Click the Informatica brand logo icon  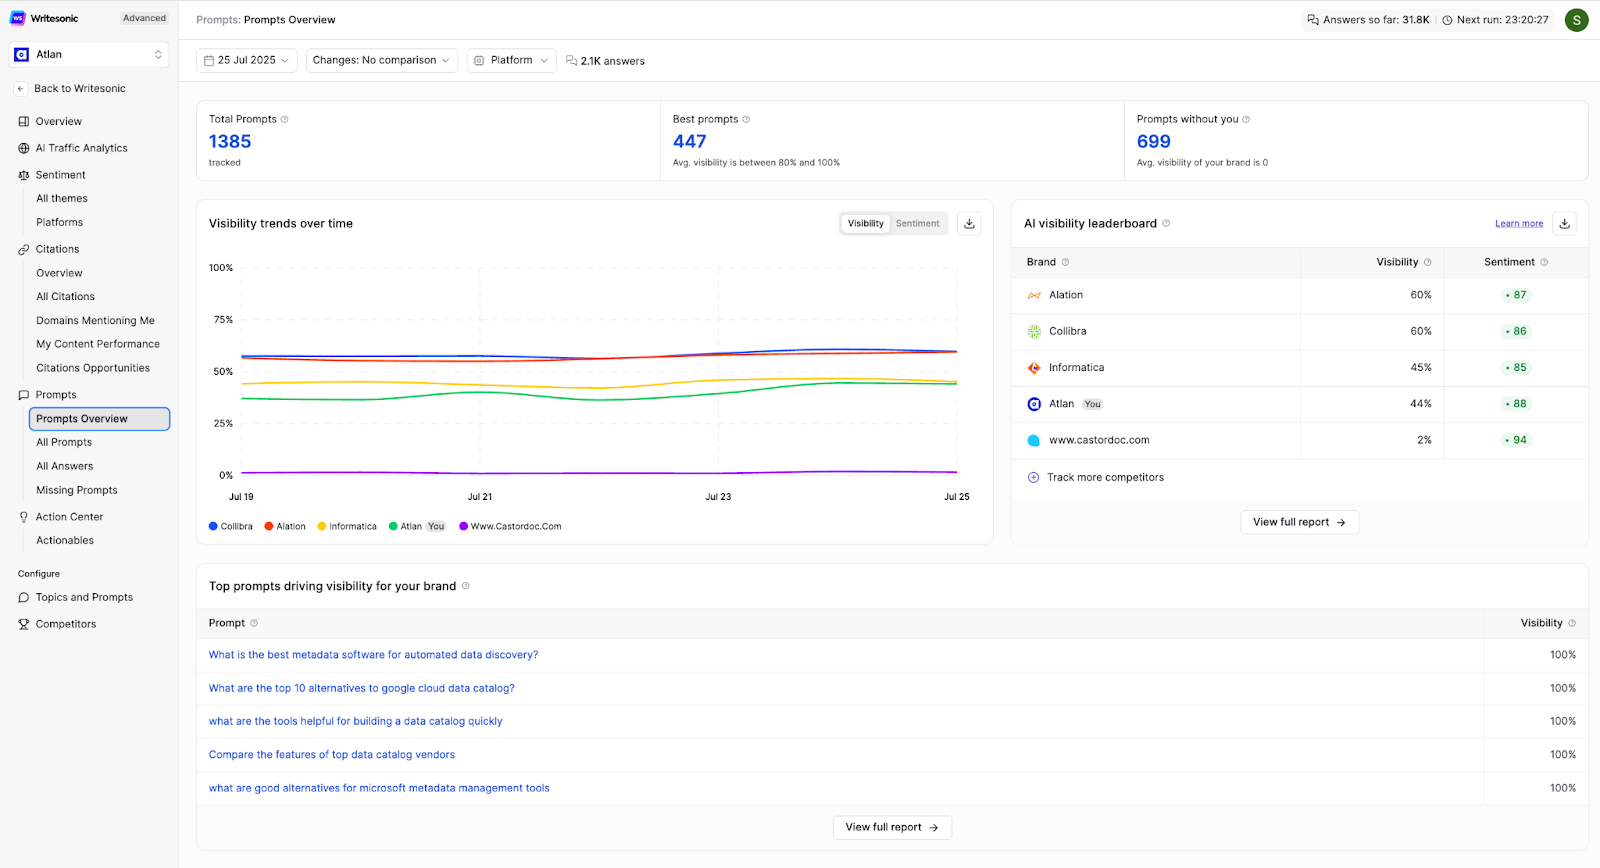pos(1034,368)
